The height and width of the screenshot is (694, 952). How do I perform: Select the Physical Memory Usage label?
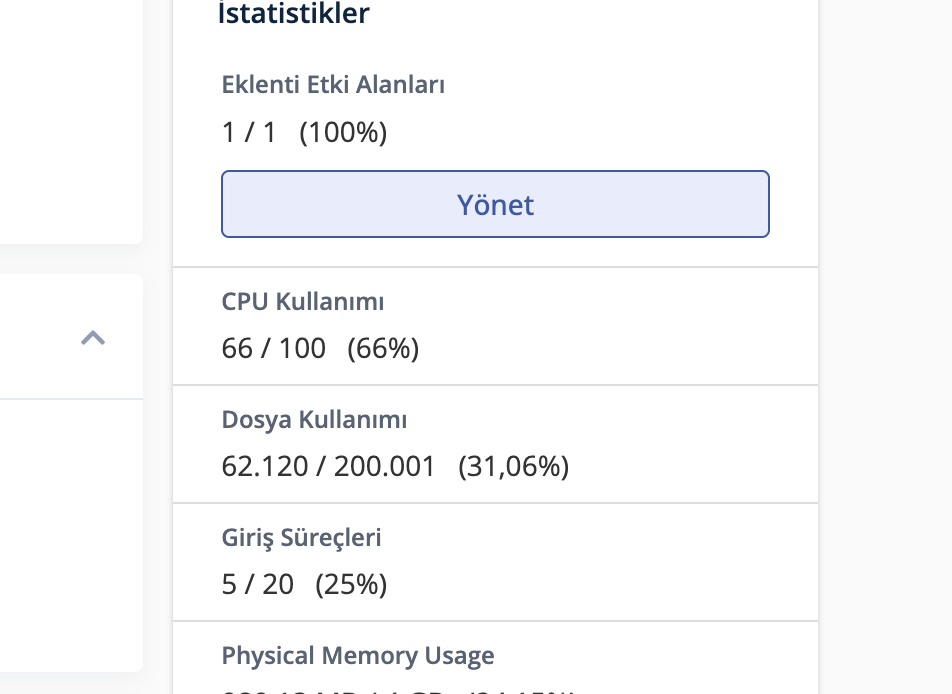click(x=358, y=656)
